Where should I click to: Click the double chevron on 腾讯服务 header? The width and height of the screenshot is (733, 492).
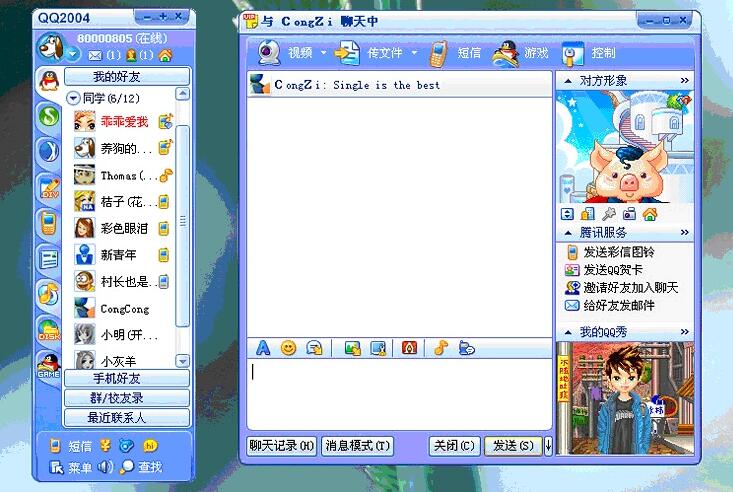coord(684,232)
